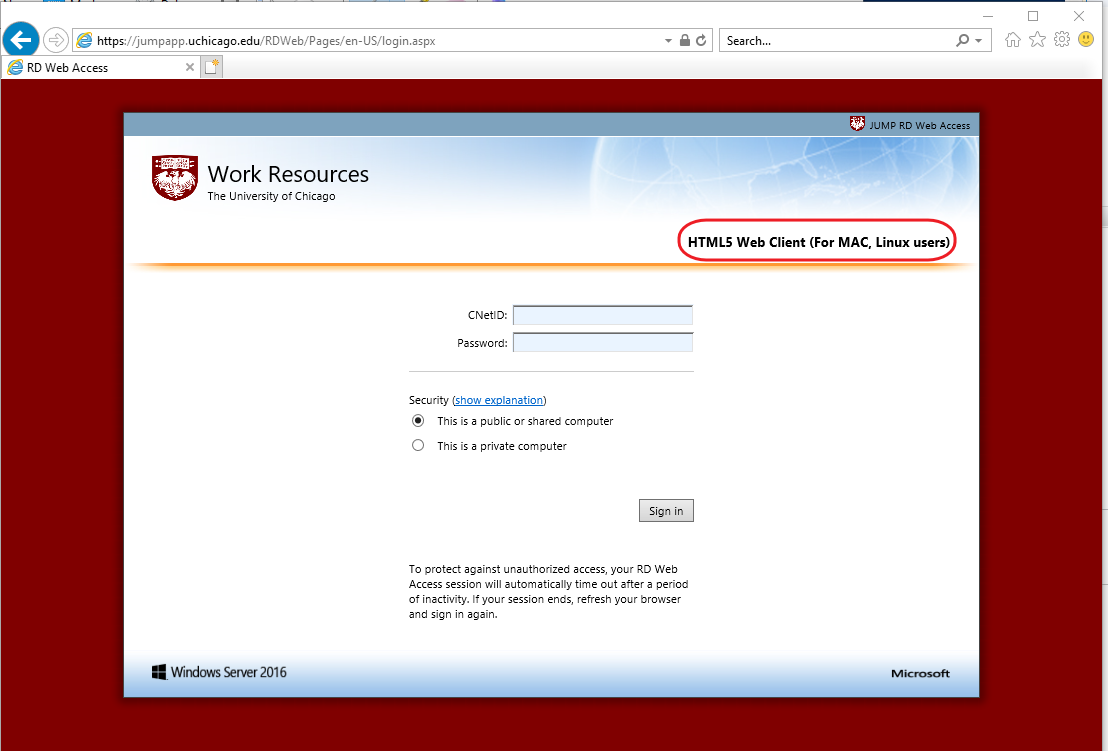The width and height of the screenshot is (1108, 751).
Task: Open a new browser tab
Action: 210,66
